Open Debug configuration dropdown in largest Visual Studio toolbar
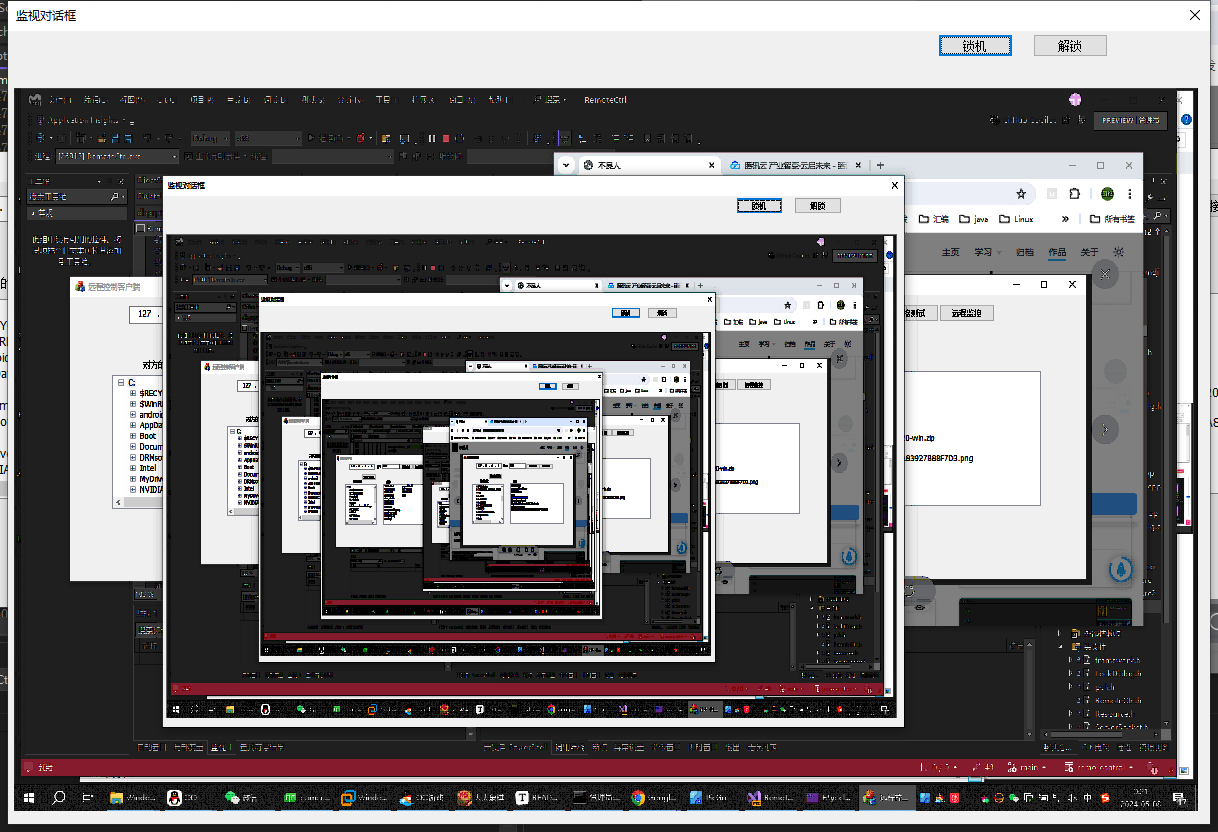This screenshot has height=832, width=1218. coord(211,138)
